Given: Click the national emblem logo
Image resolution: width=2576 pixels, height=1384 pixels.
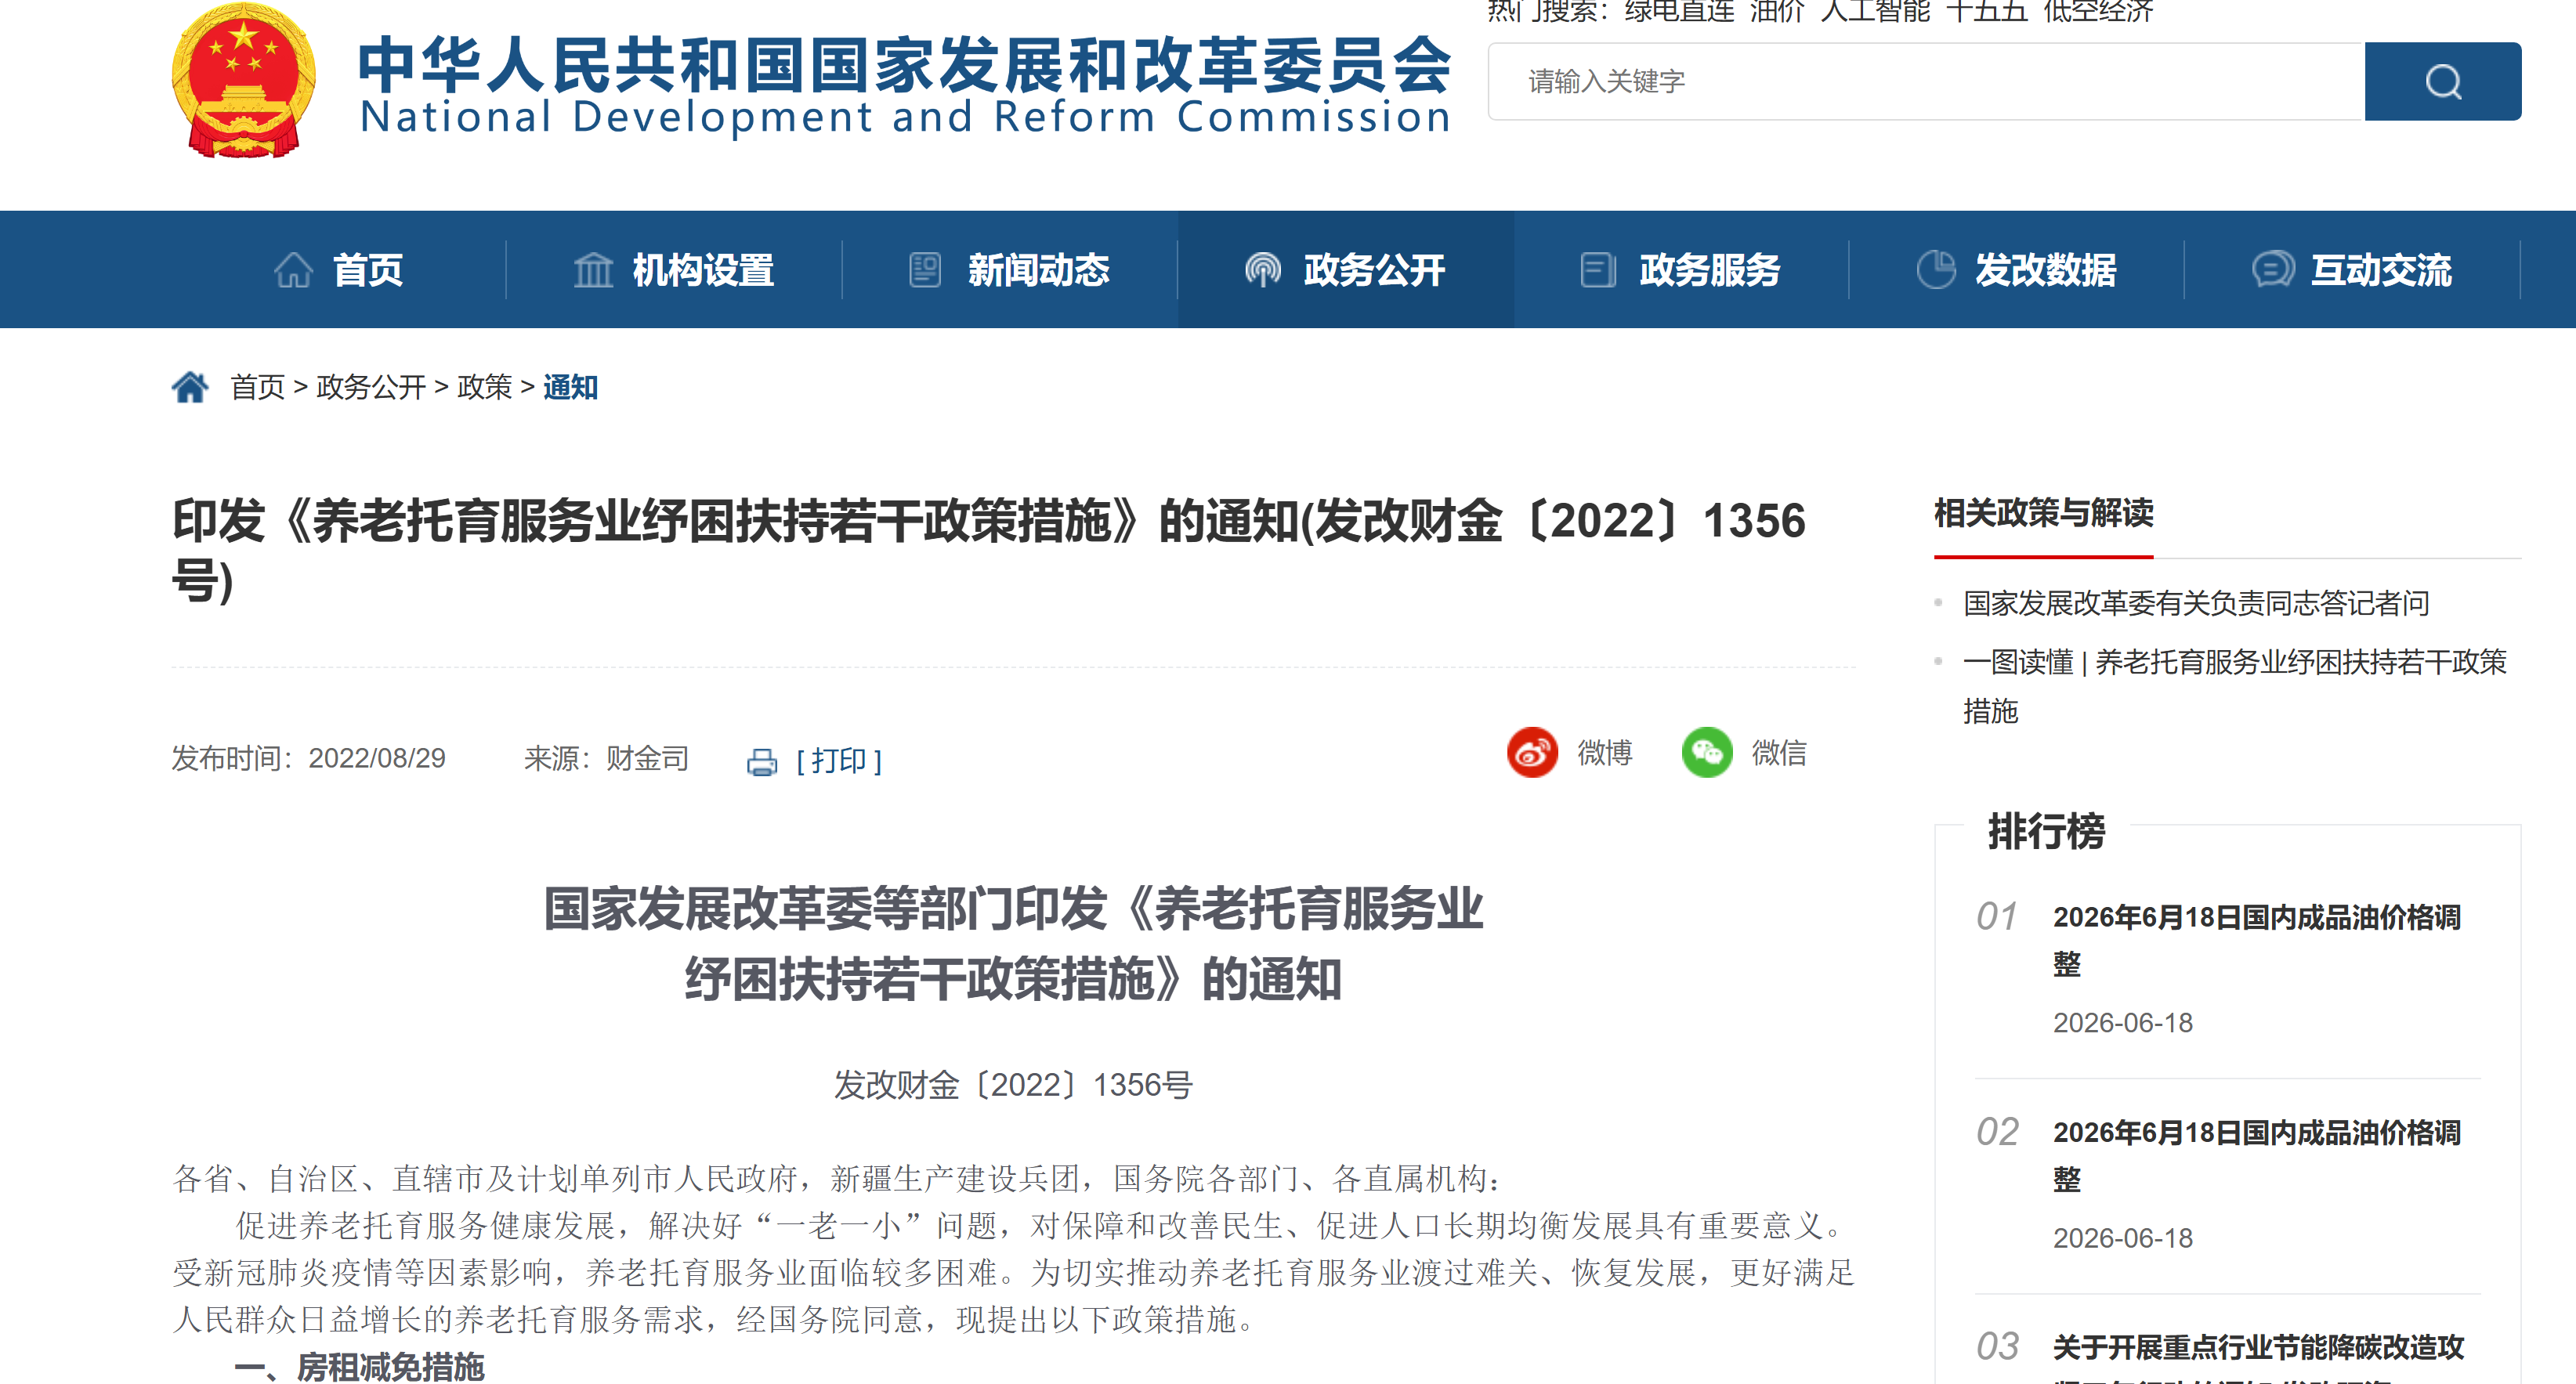Looking at the screenshot, I should [243, 81].
